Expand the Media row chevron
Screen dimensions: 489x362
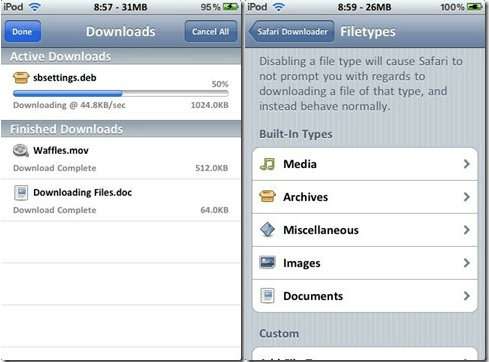[x=467, y=164]
